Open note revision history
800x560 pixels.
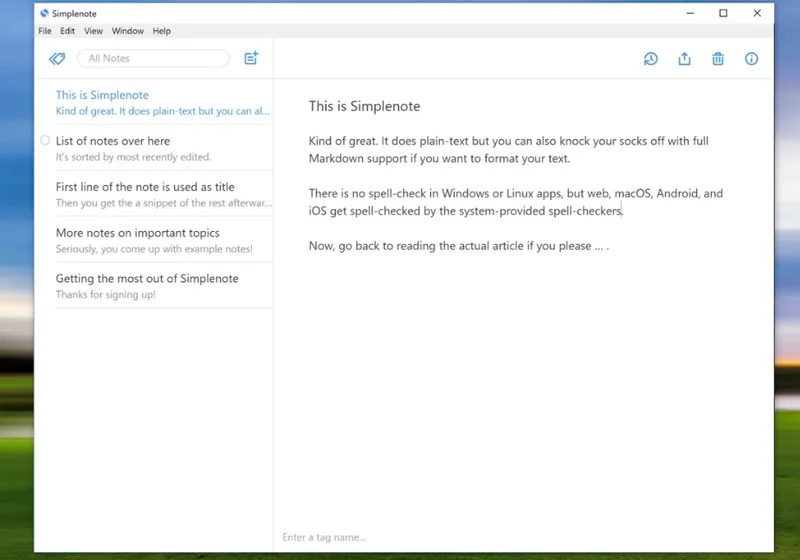(651, 59)
